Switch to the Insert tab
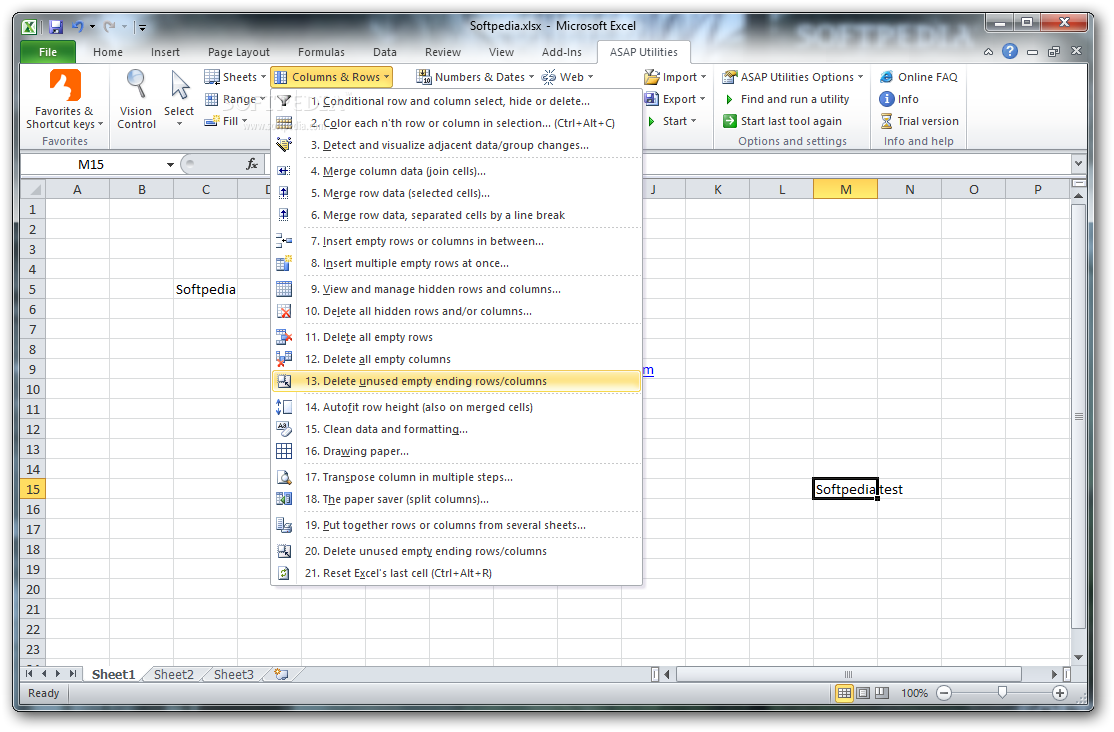 (165, 52)
